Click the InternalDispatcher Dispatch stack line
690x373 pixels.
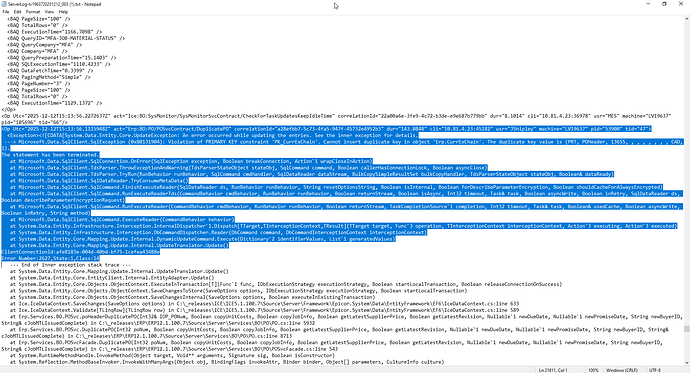click(x=344, y=226)
